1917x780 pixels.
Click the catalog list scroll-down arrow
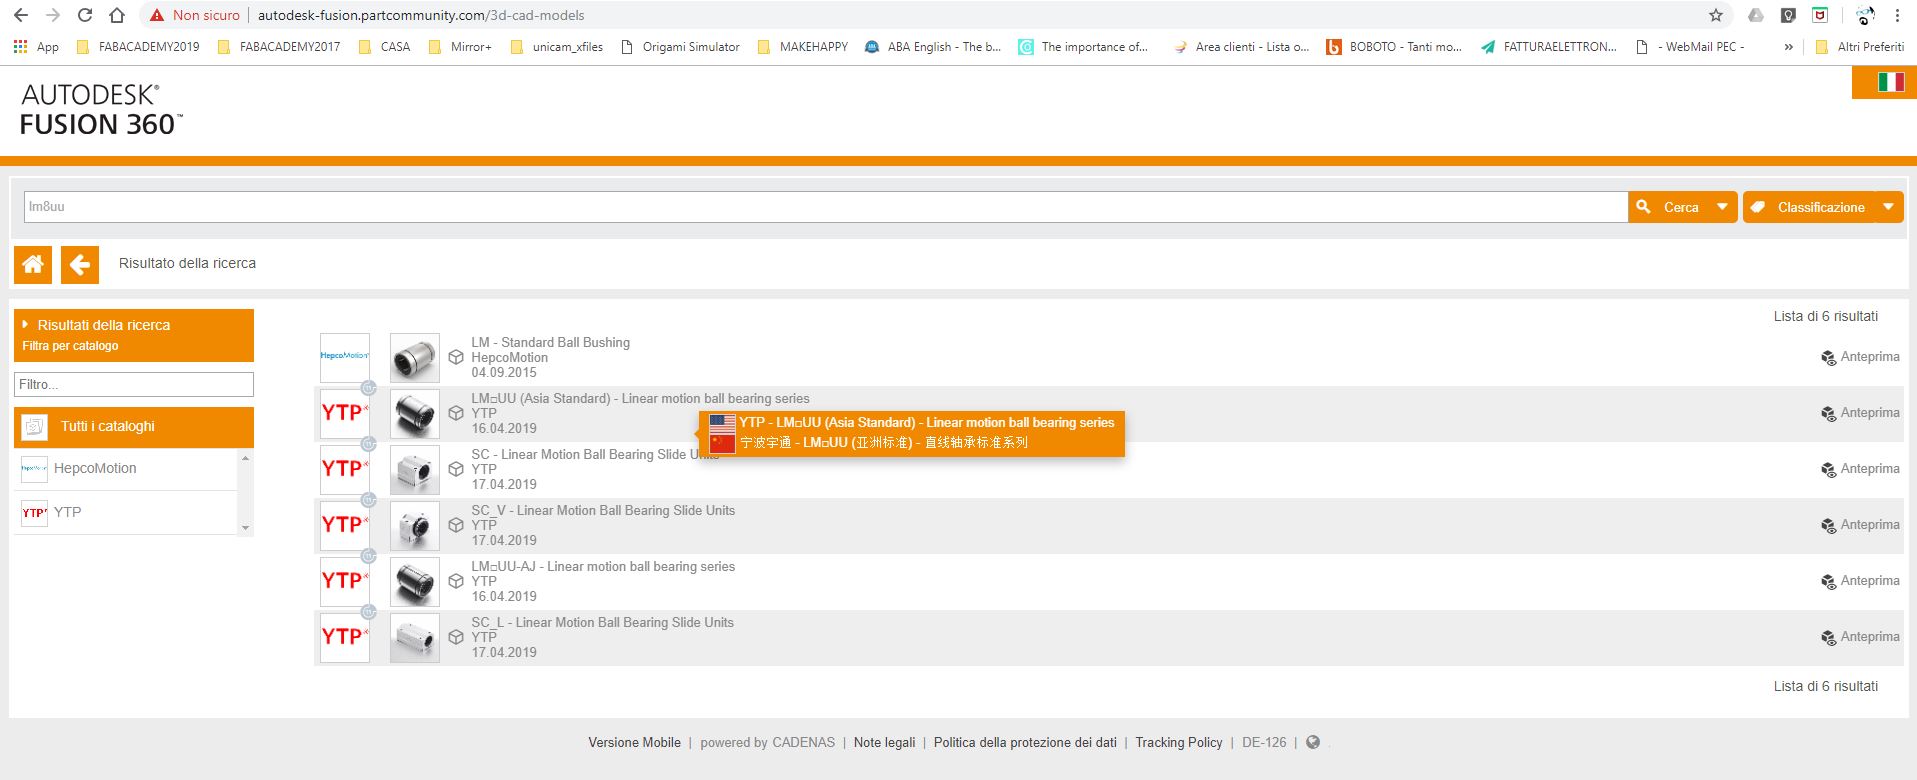point(246,528)
